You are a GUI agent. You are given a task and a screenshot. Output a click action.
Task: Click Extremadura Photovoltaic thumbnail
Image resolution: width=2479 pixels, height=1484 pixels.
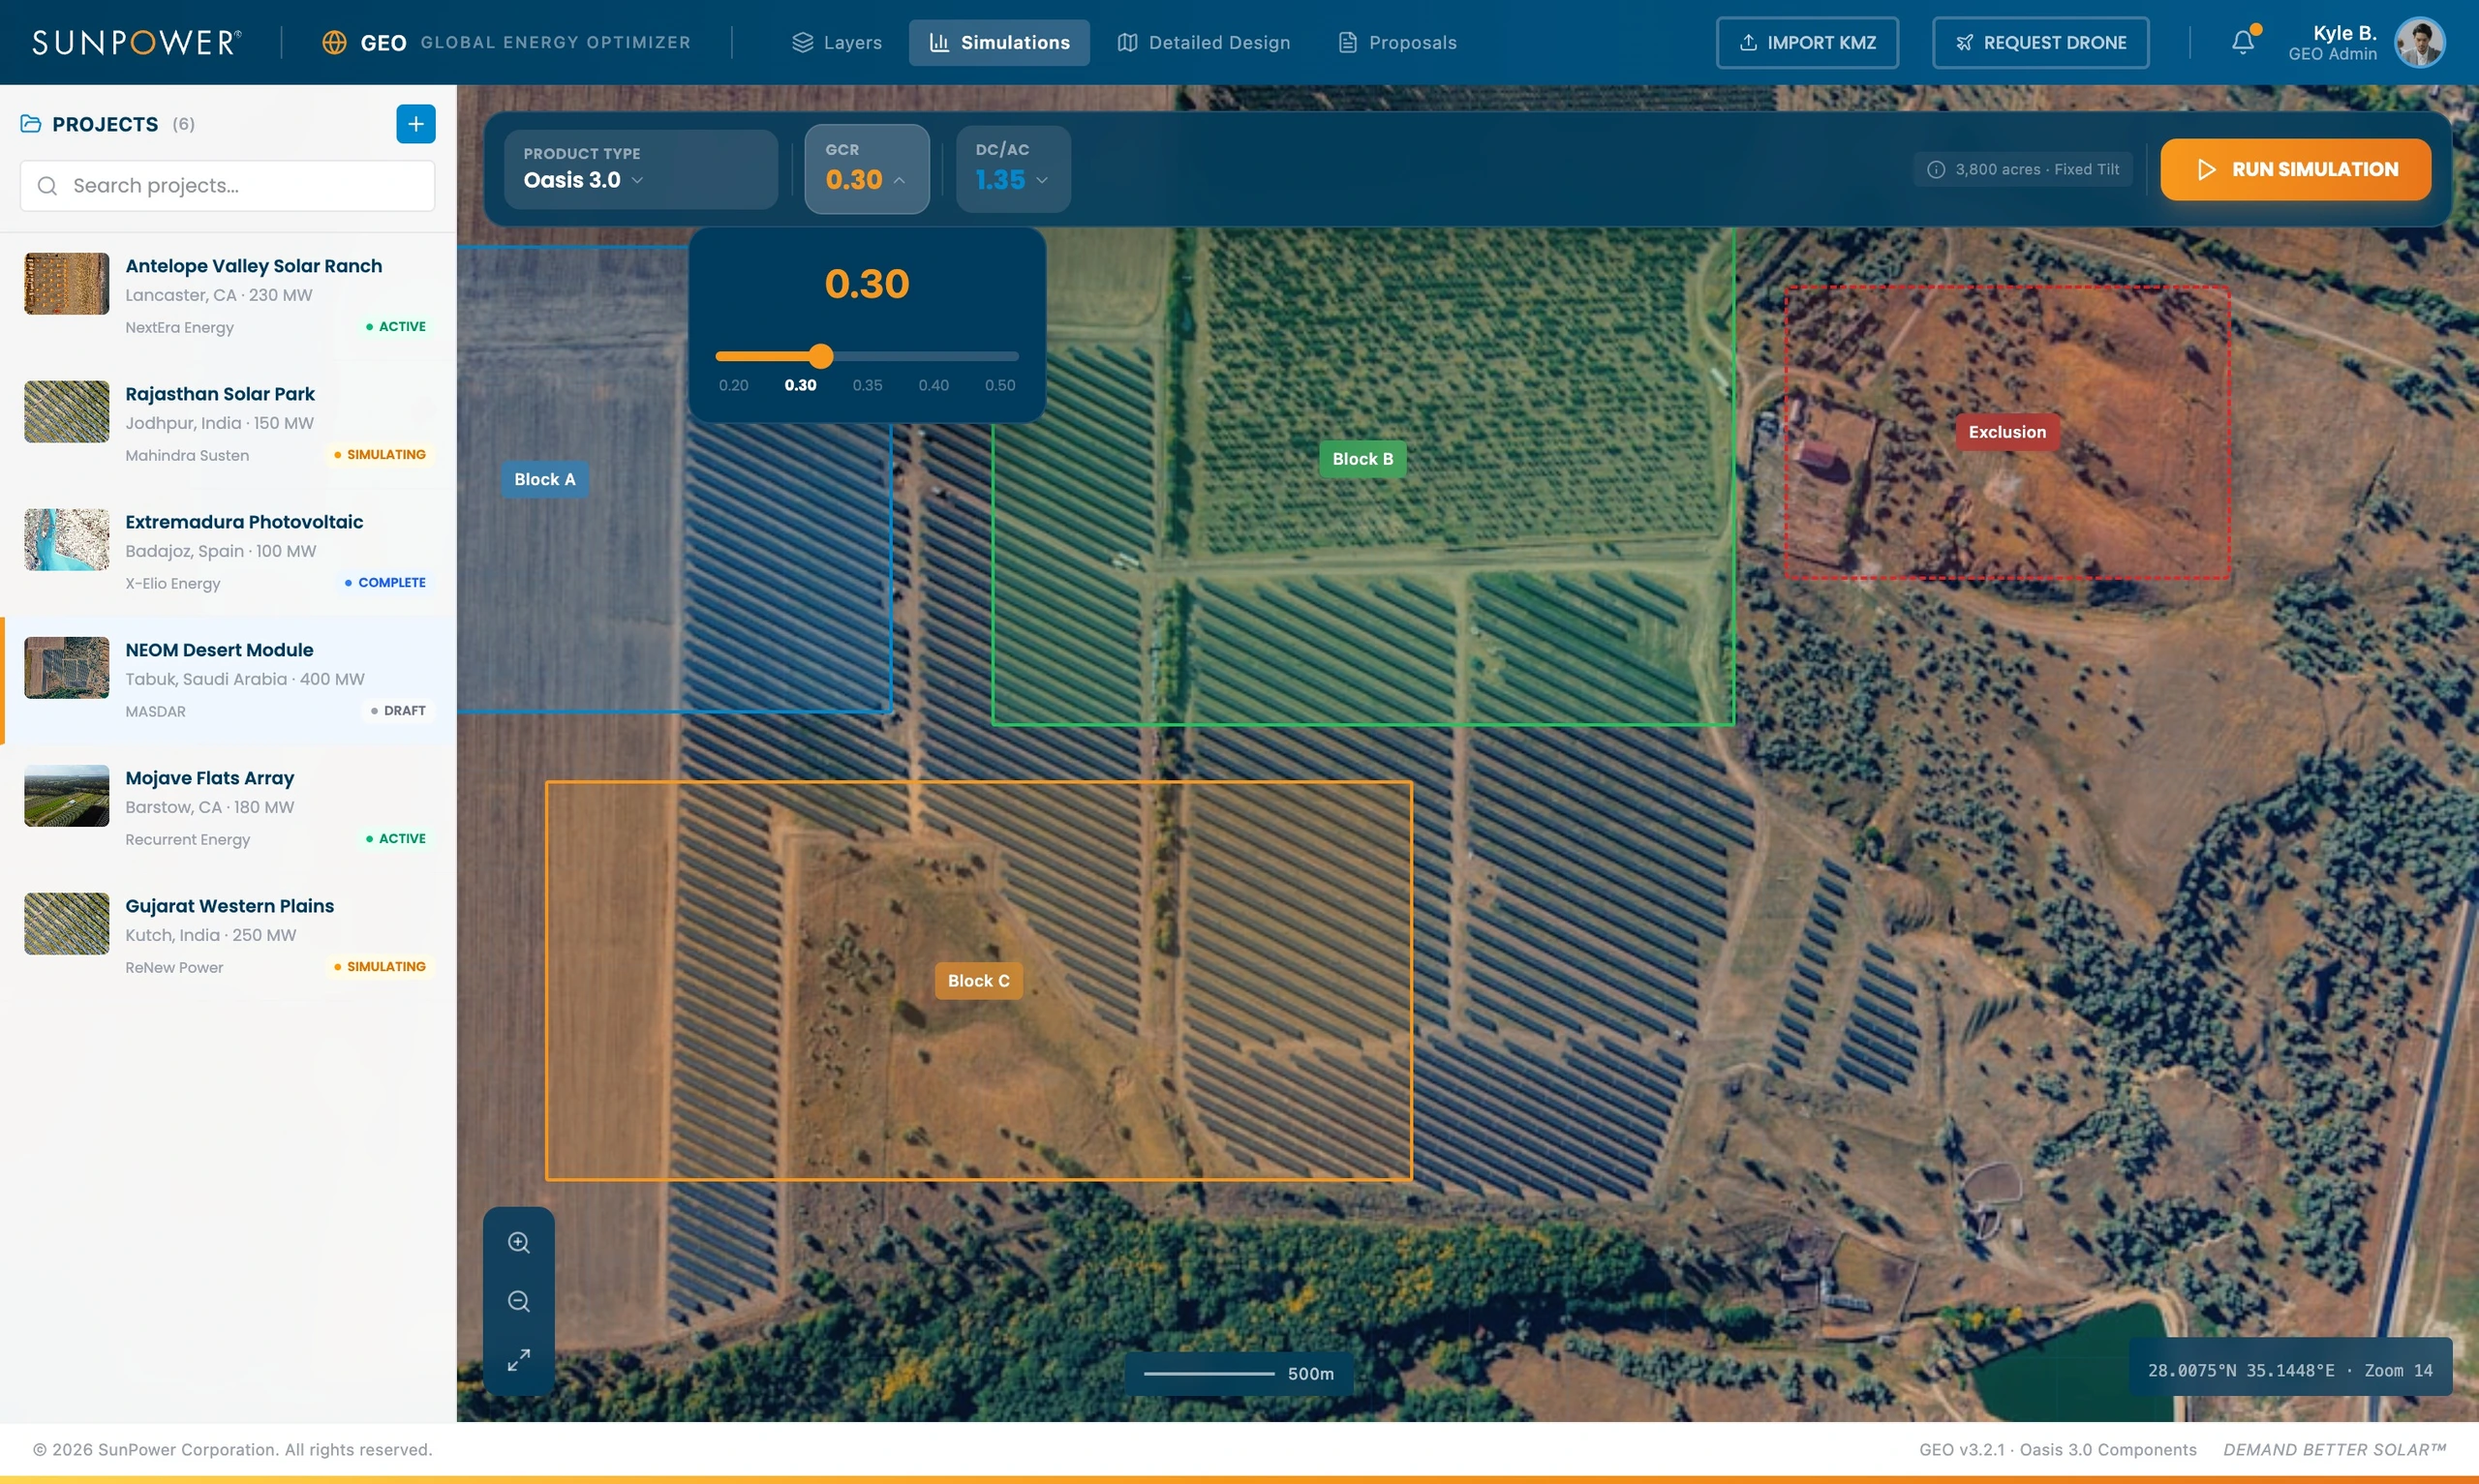(x=67, y=540)
